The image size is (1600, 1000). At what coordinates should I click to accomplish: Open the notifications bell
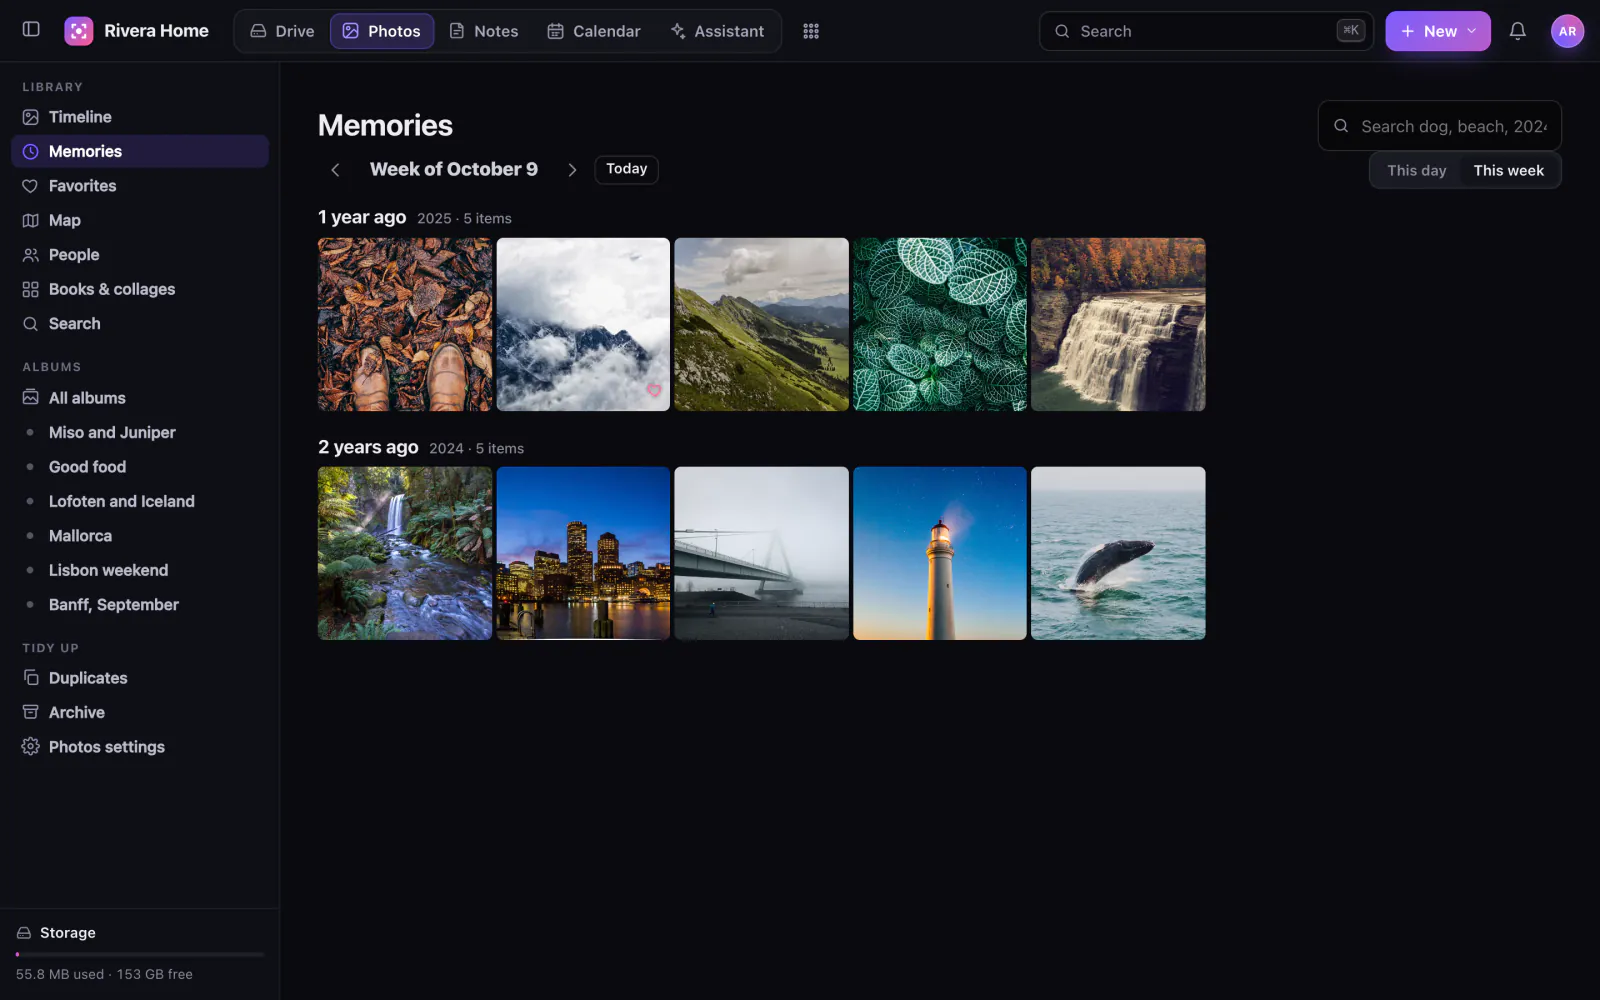pos(1517,31)
